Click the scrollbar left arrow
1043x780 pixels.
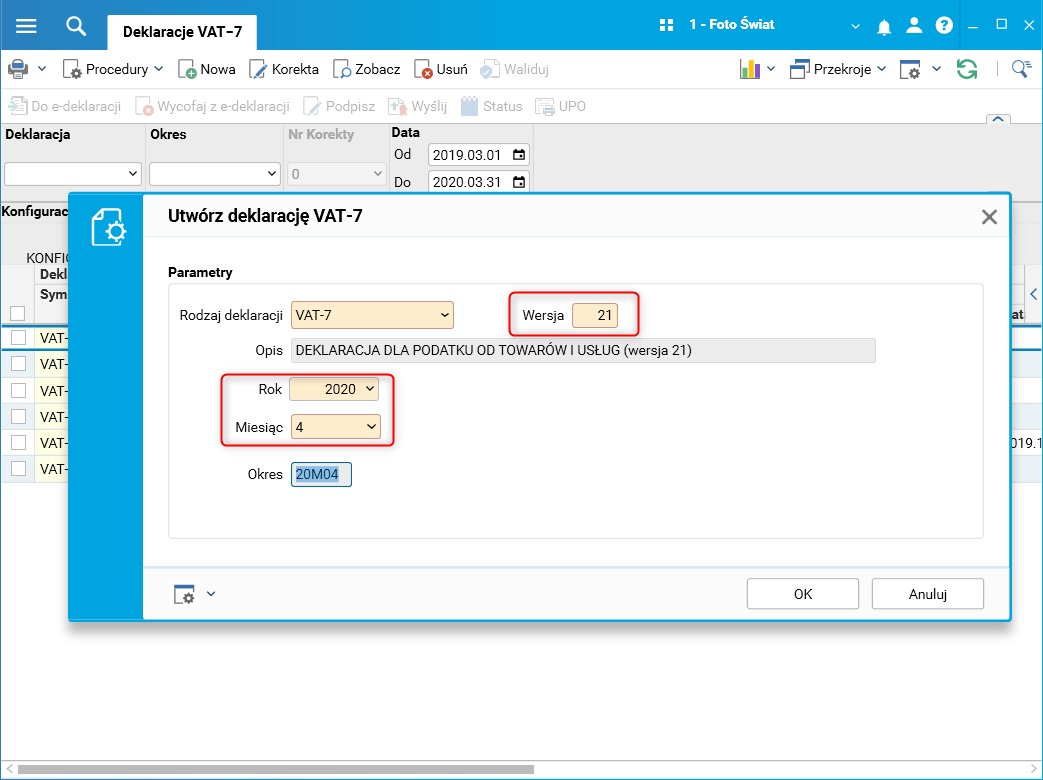pos(9,769)
